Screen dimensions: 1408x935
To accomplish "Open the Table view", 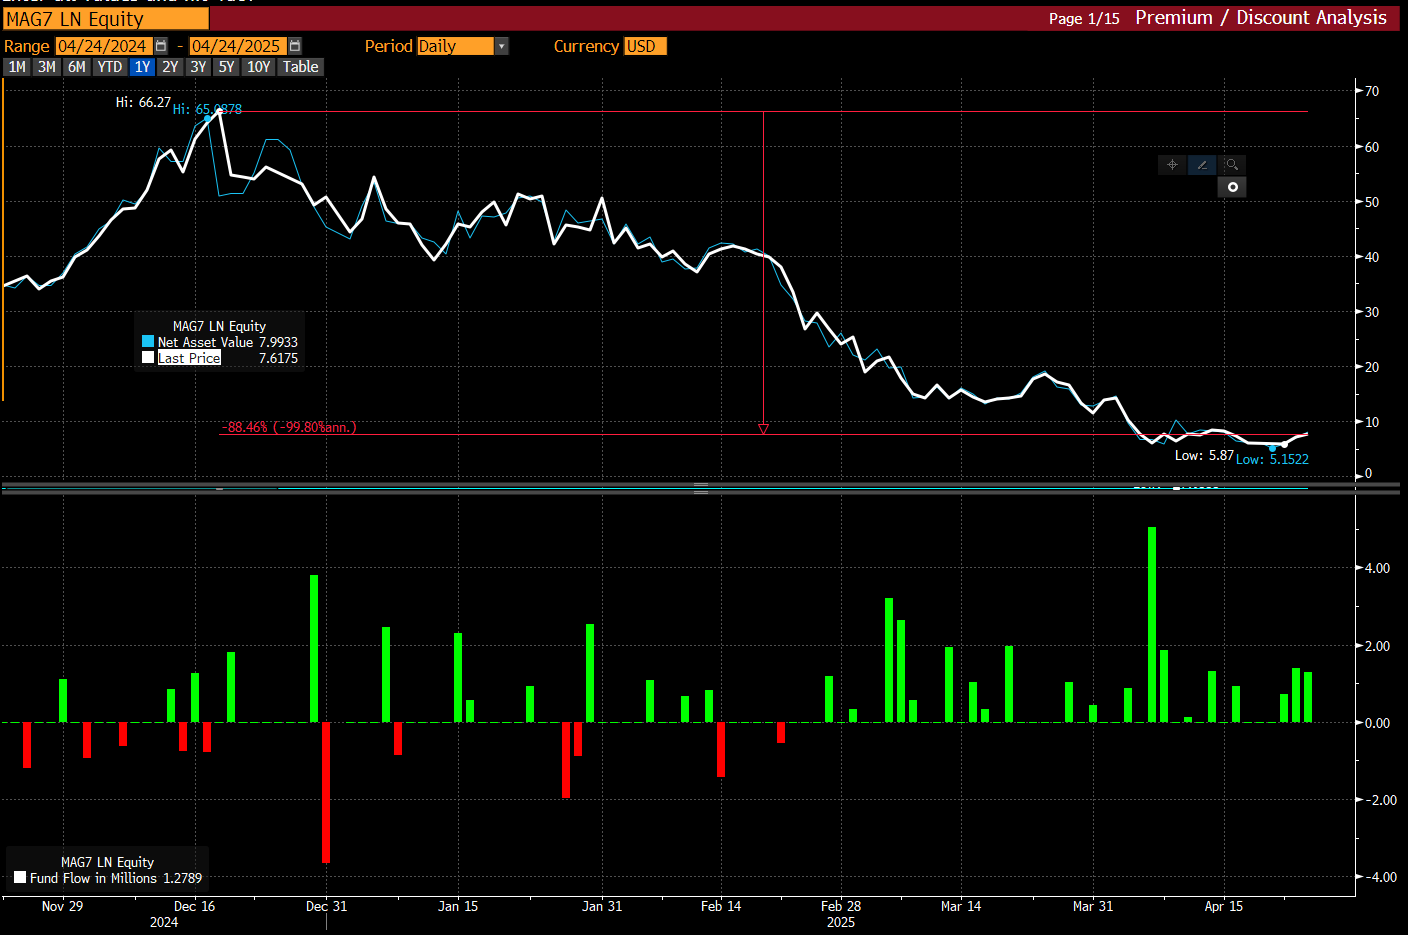I will coord(300,67).
